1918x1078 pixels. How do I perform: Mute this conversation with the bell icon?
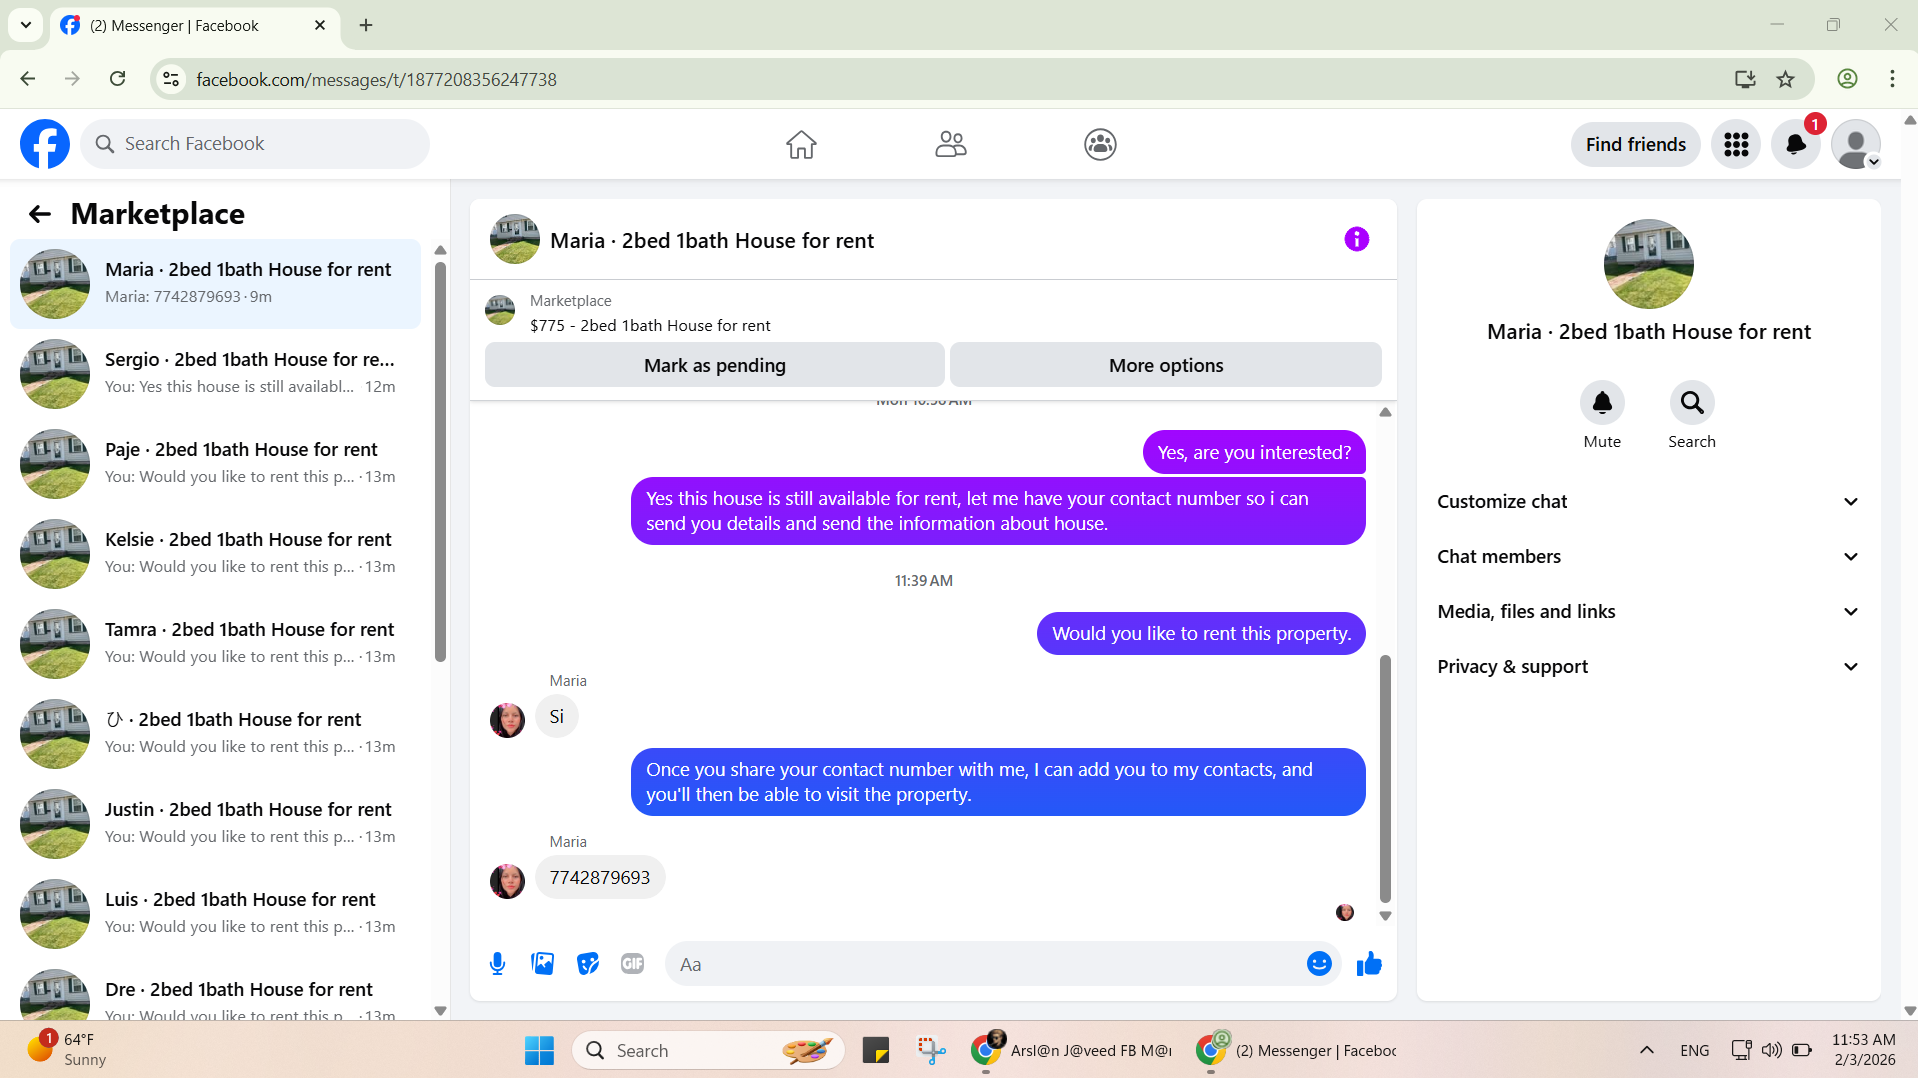tap(1602, 403)
